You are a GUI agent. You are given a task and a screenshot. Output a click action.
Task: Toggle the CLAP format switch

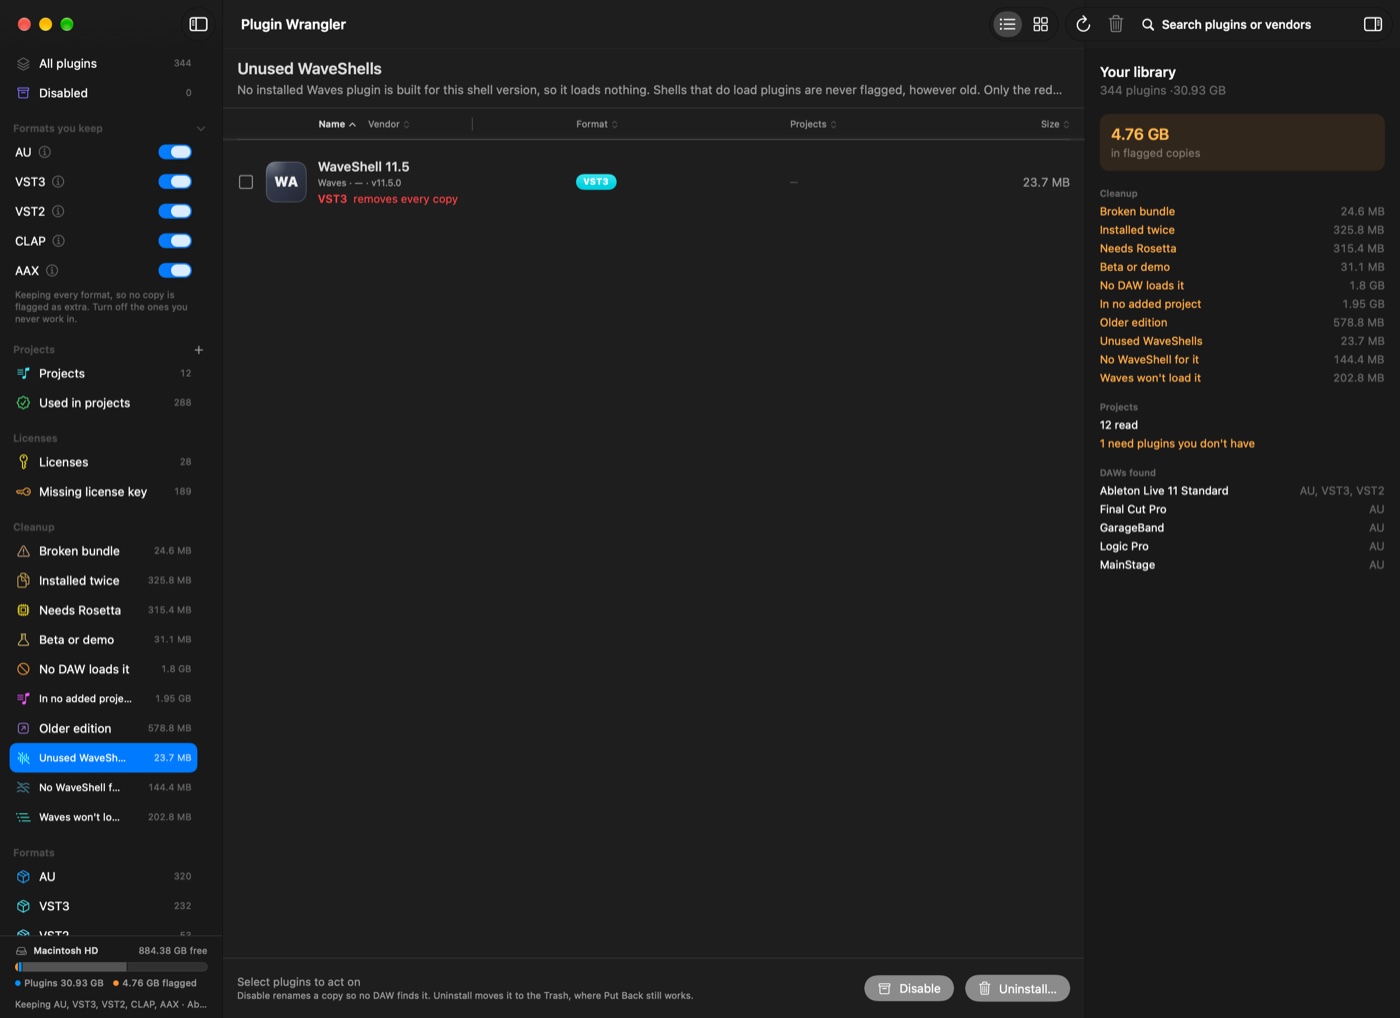coord(175,241)
